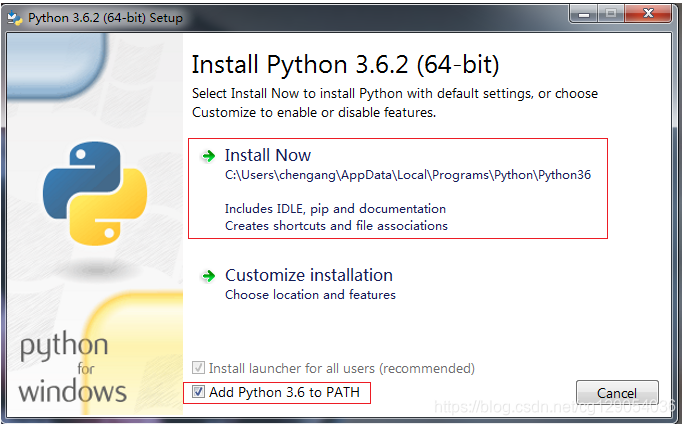This screenshot has width=686, height=425.
Task: Click 'Creates shortcuts and file associations' text
Action: tap(336, 226)
